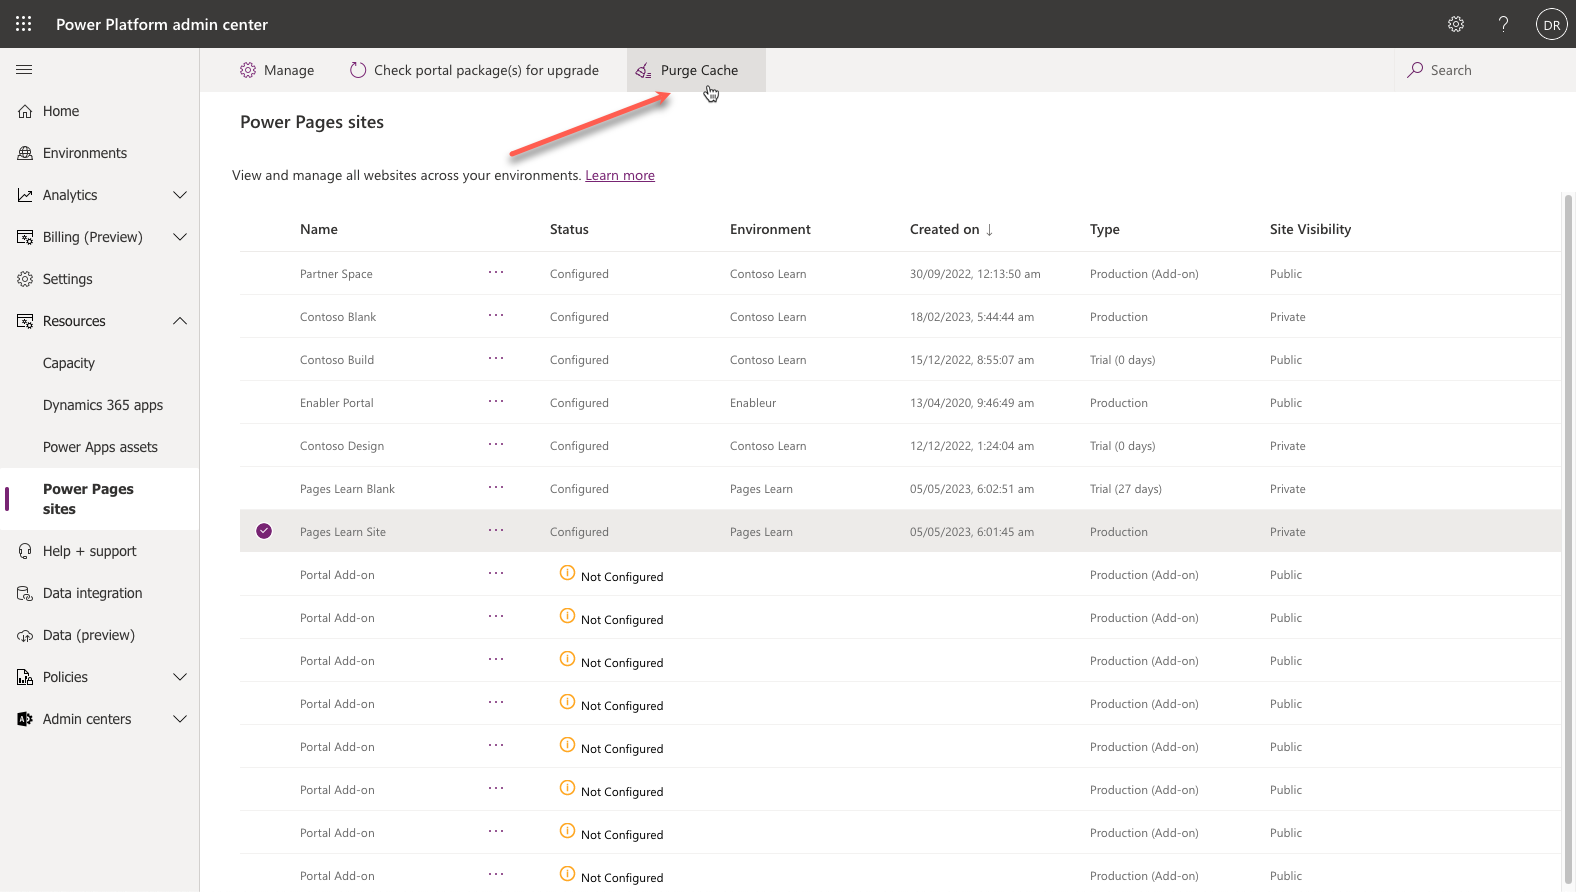The image size is (1576, 892).
Task: Open Power Apps assets page
Action: 100,447
